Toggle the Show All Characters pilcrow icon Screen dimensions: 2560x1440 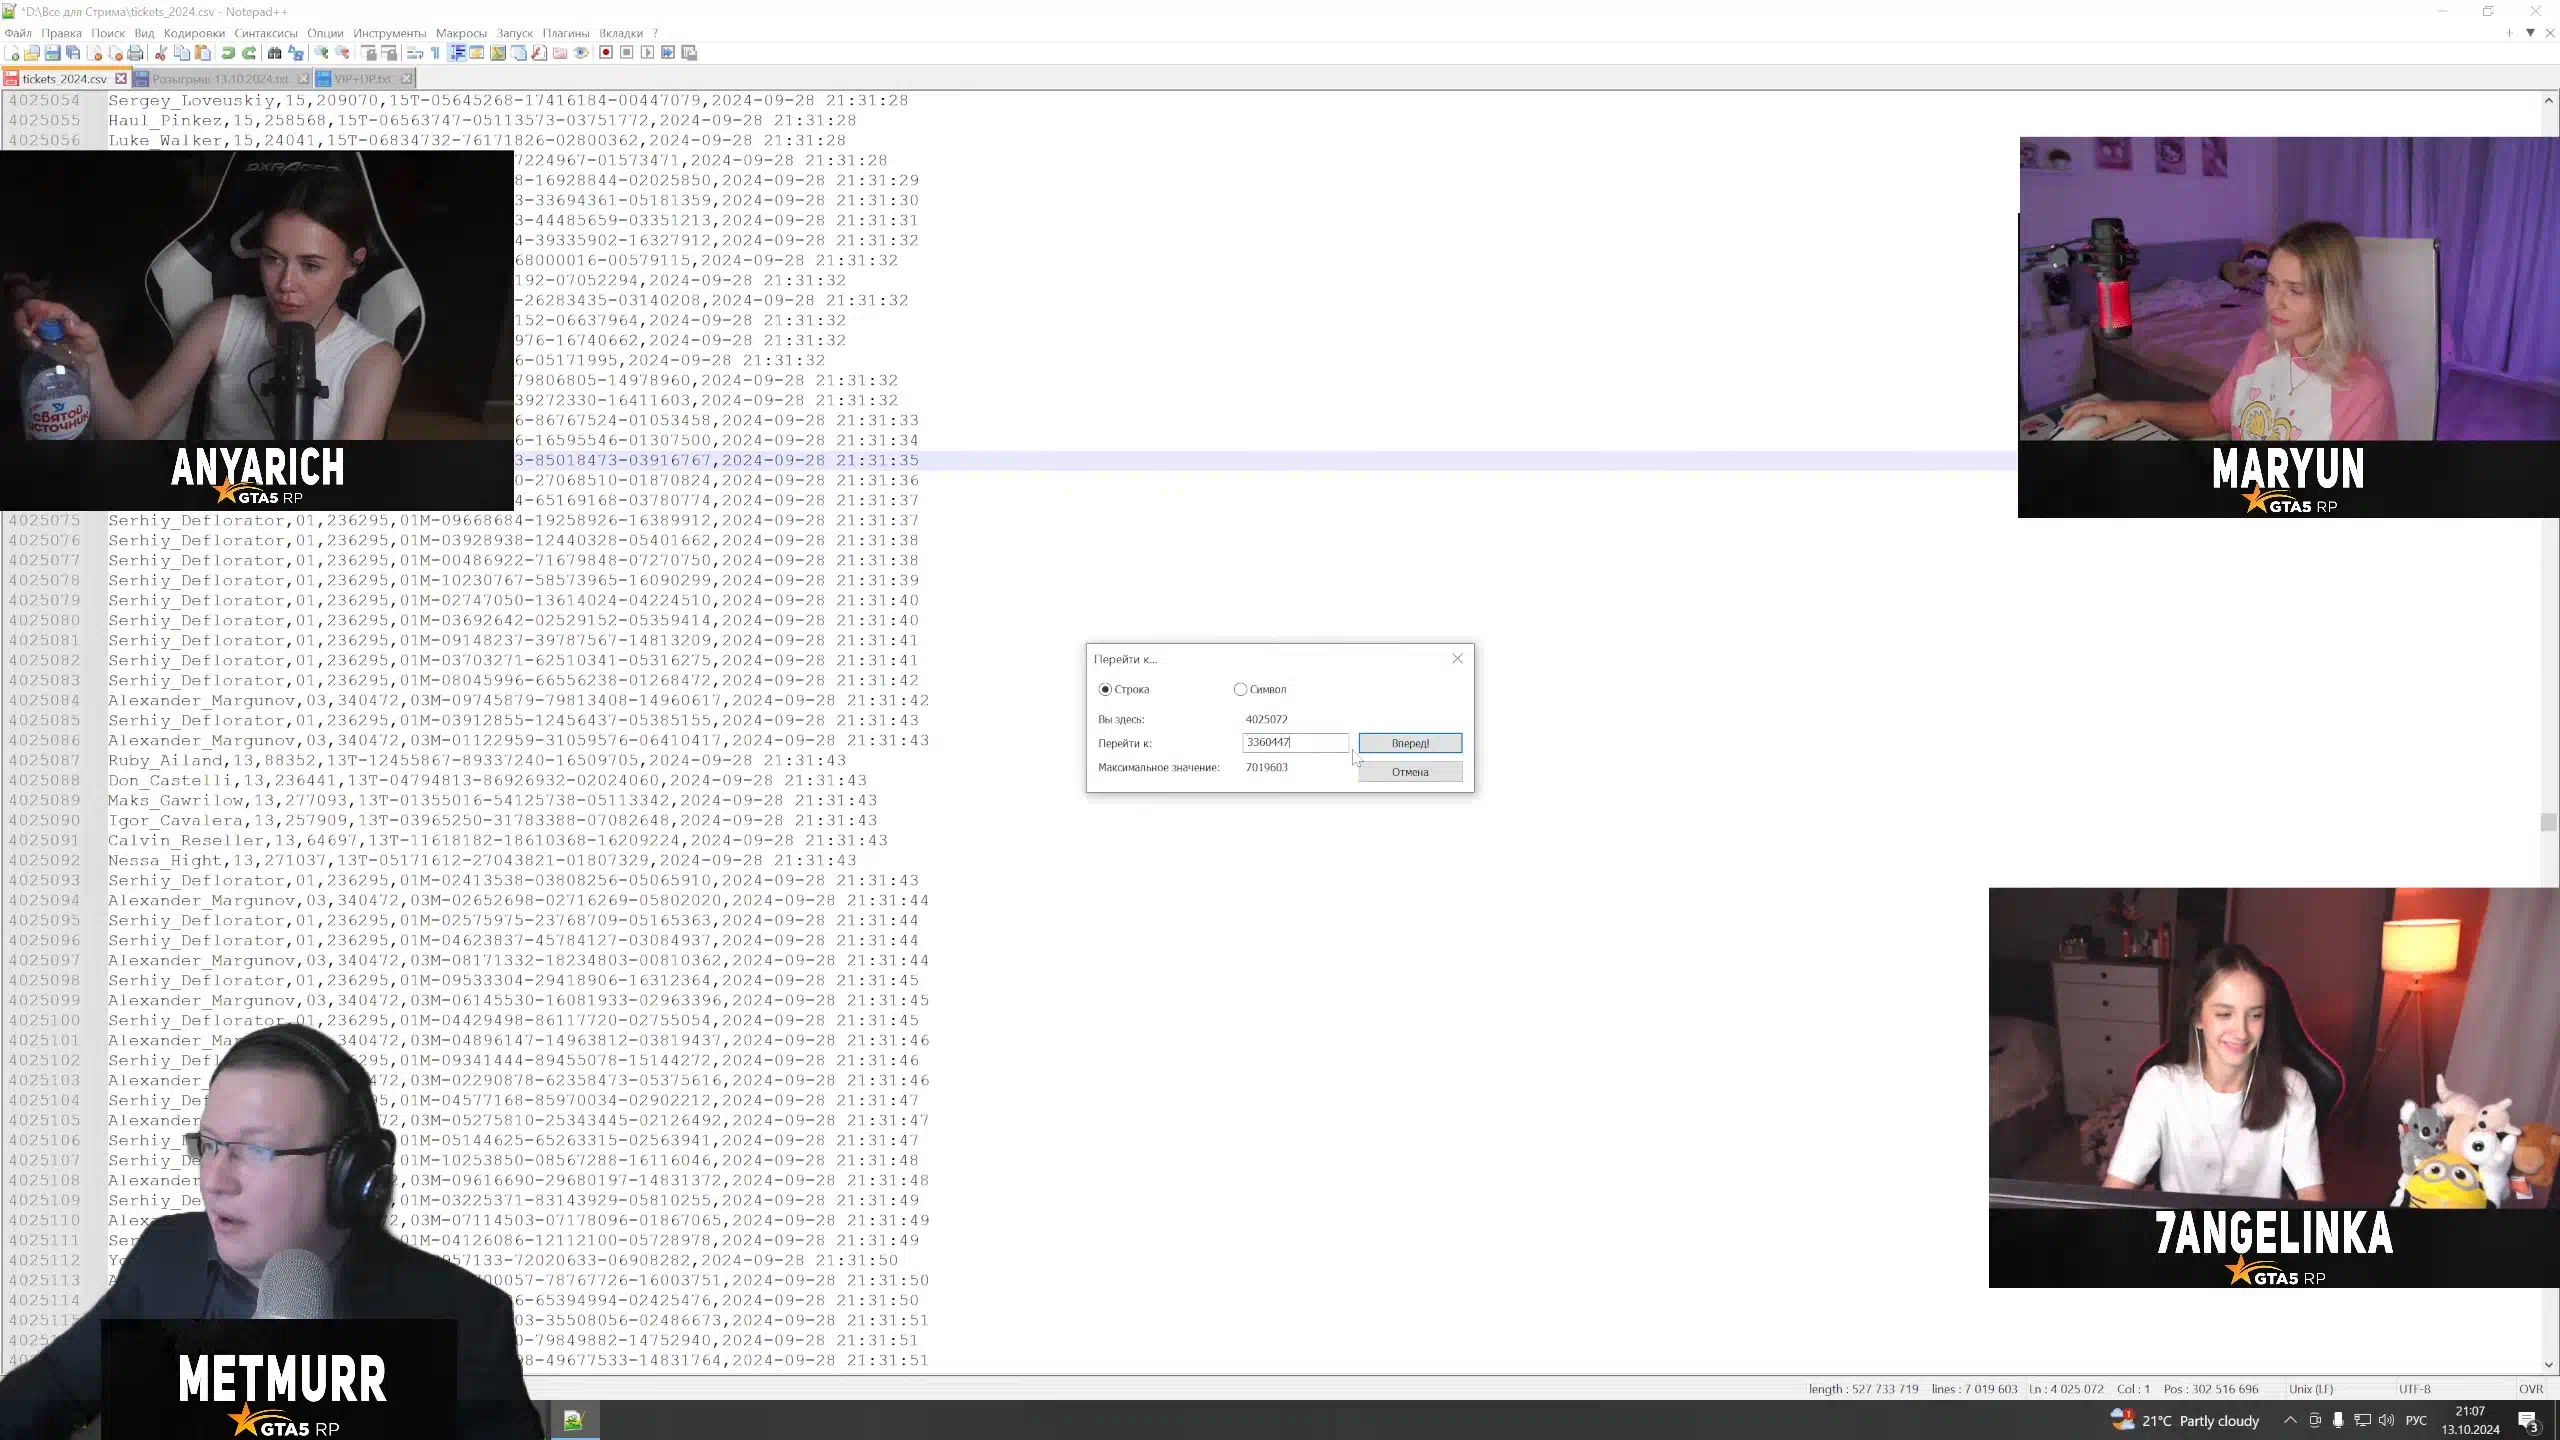pos(435,53)
